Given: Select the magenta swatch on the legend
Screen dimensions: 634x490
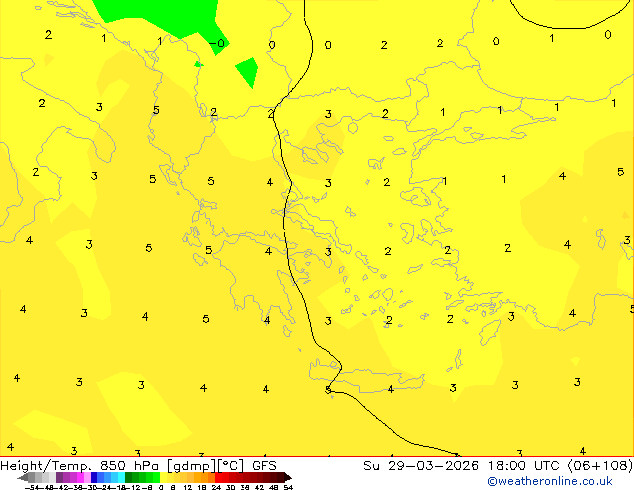Looking at the screenshot, I should (80, 477).
